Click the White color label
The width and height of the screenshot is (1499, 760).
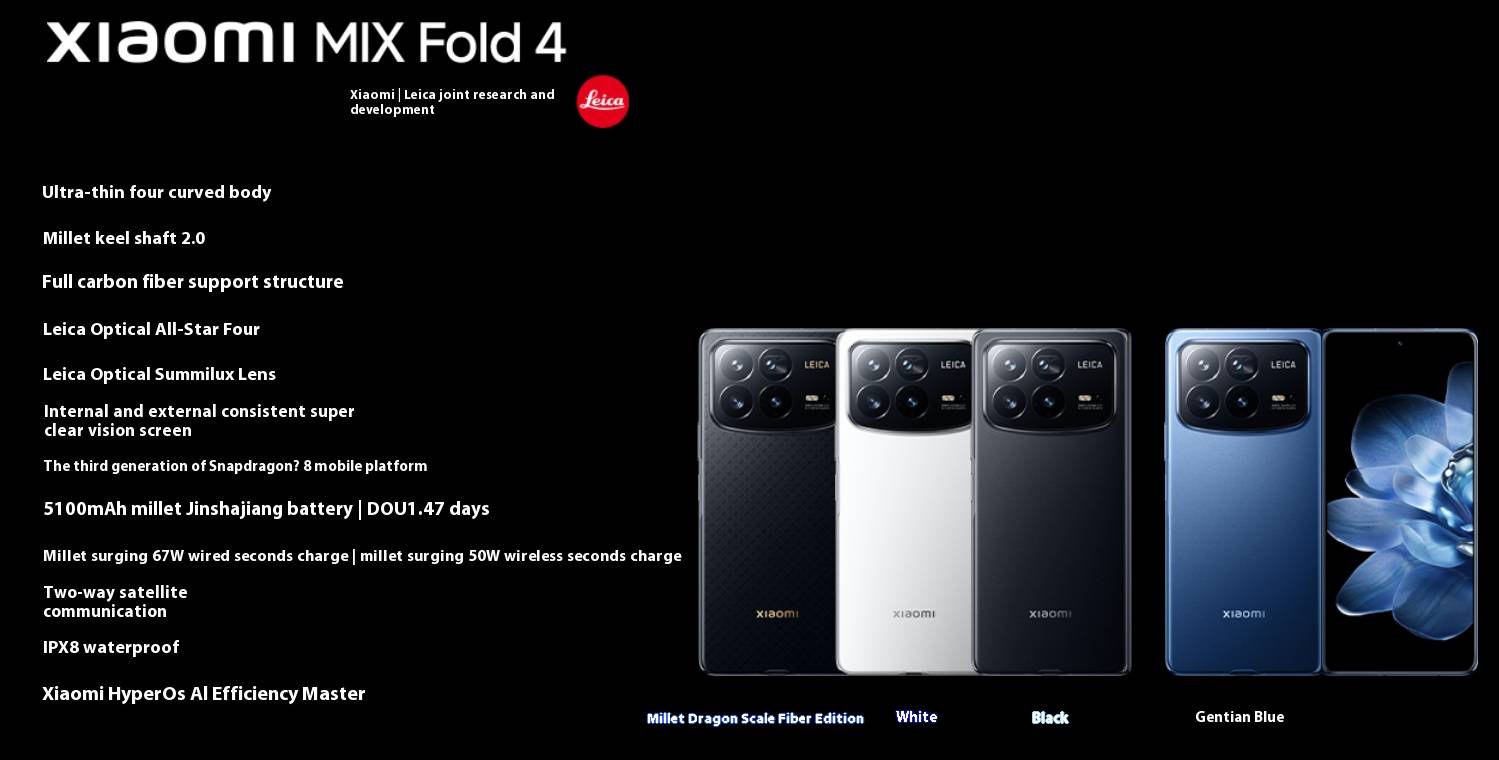point(917,717)
